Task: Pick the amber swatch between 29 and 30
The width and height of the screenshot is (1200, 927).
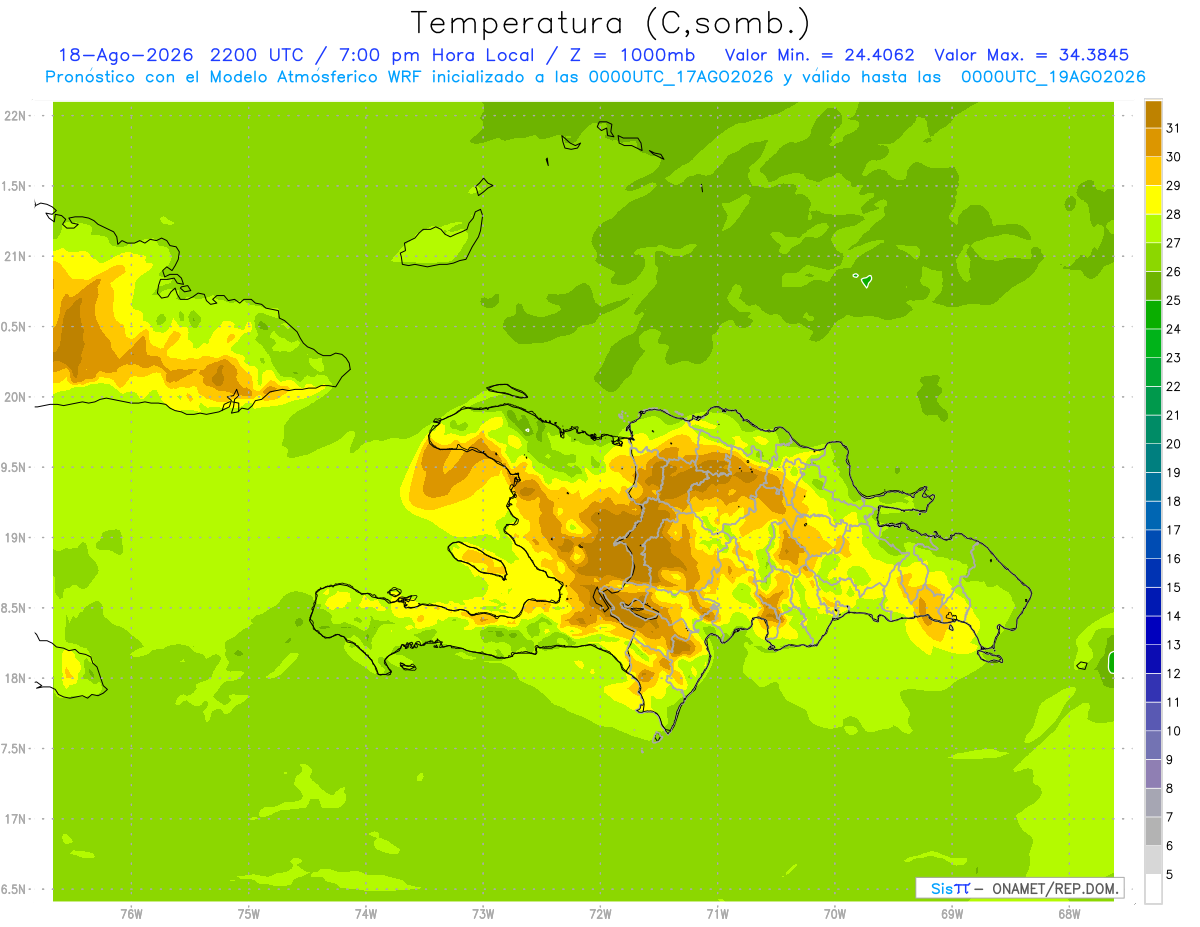Action: click(1153, 171)
